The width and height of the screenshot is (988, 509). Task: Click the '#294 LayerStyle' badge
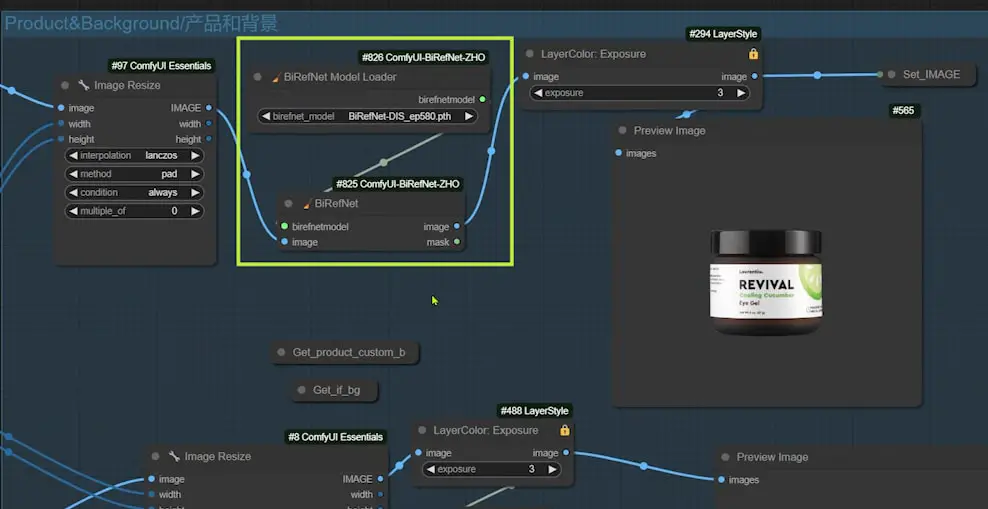(x=723, y=34)
